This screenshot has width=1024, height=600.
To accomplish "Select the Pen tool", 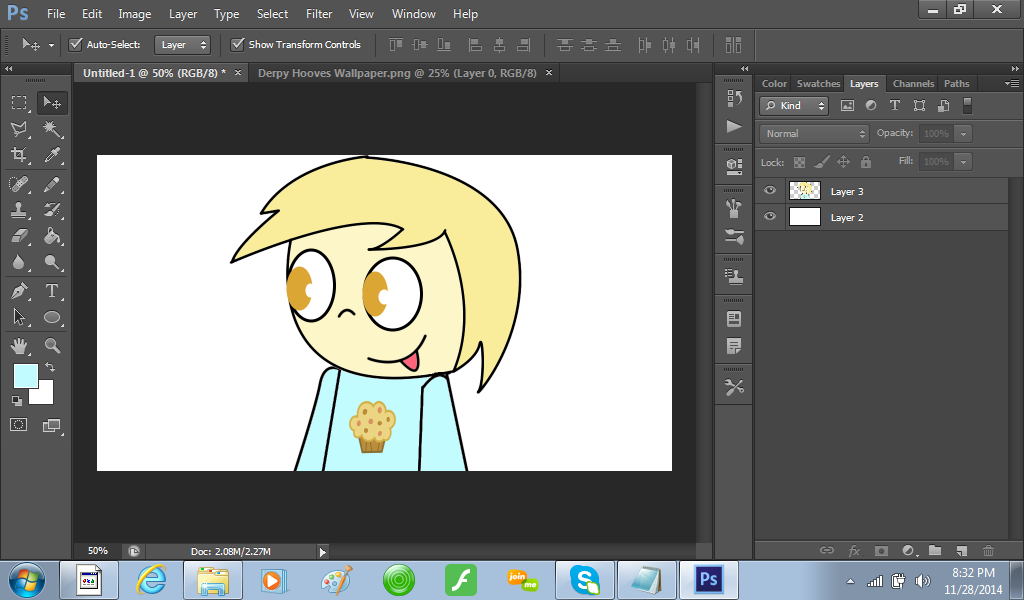I will click(19, 291).
